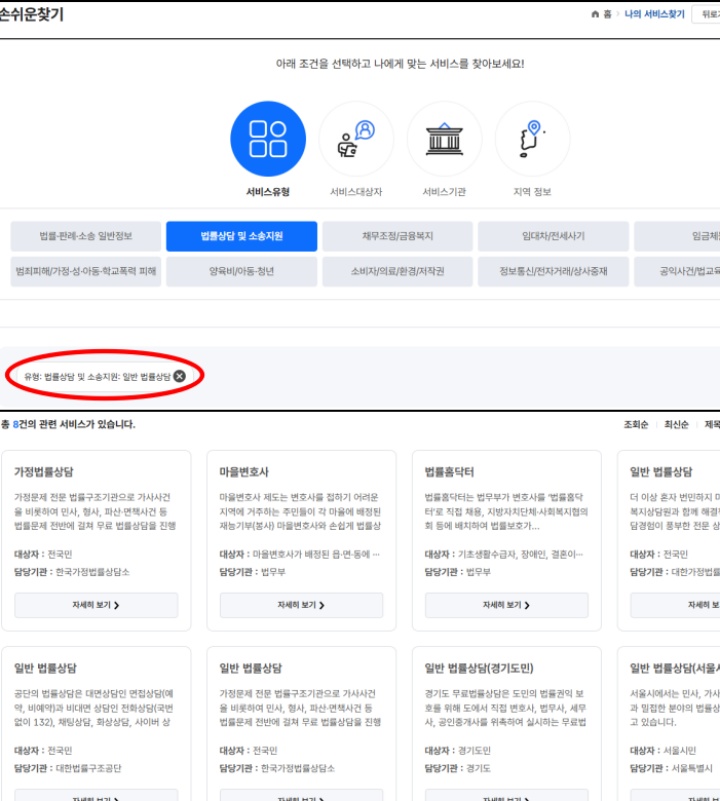Screen dimensions: 720x801
Task: Sort results by 조회순
Action: coord(636,425)
